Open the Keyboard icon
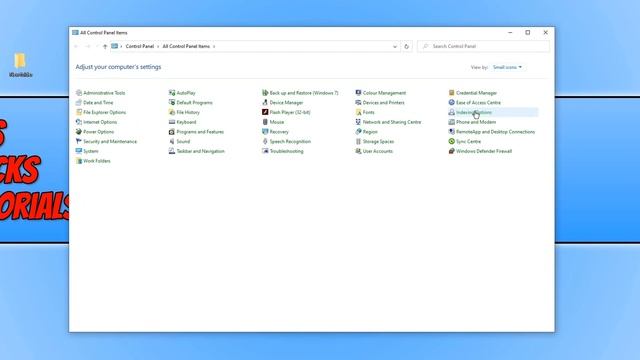640x360 pixels. click(x=172, y=122)
